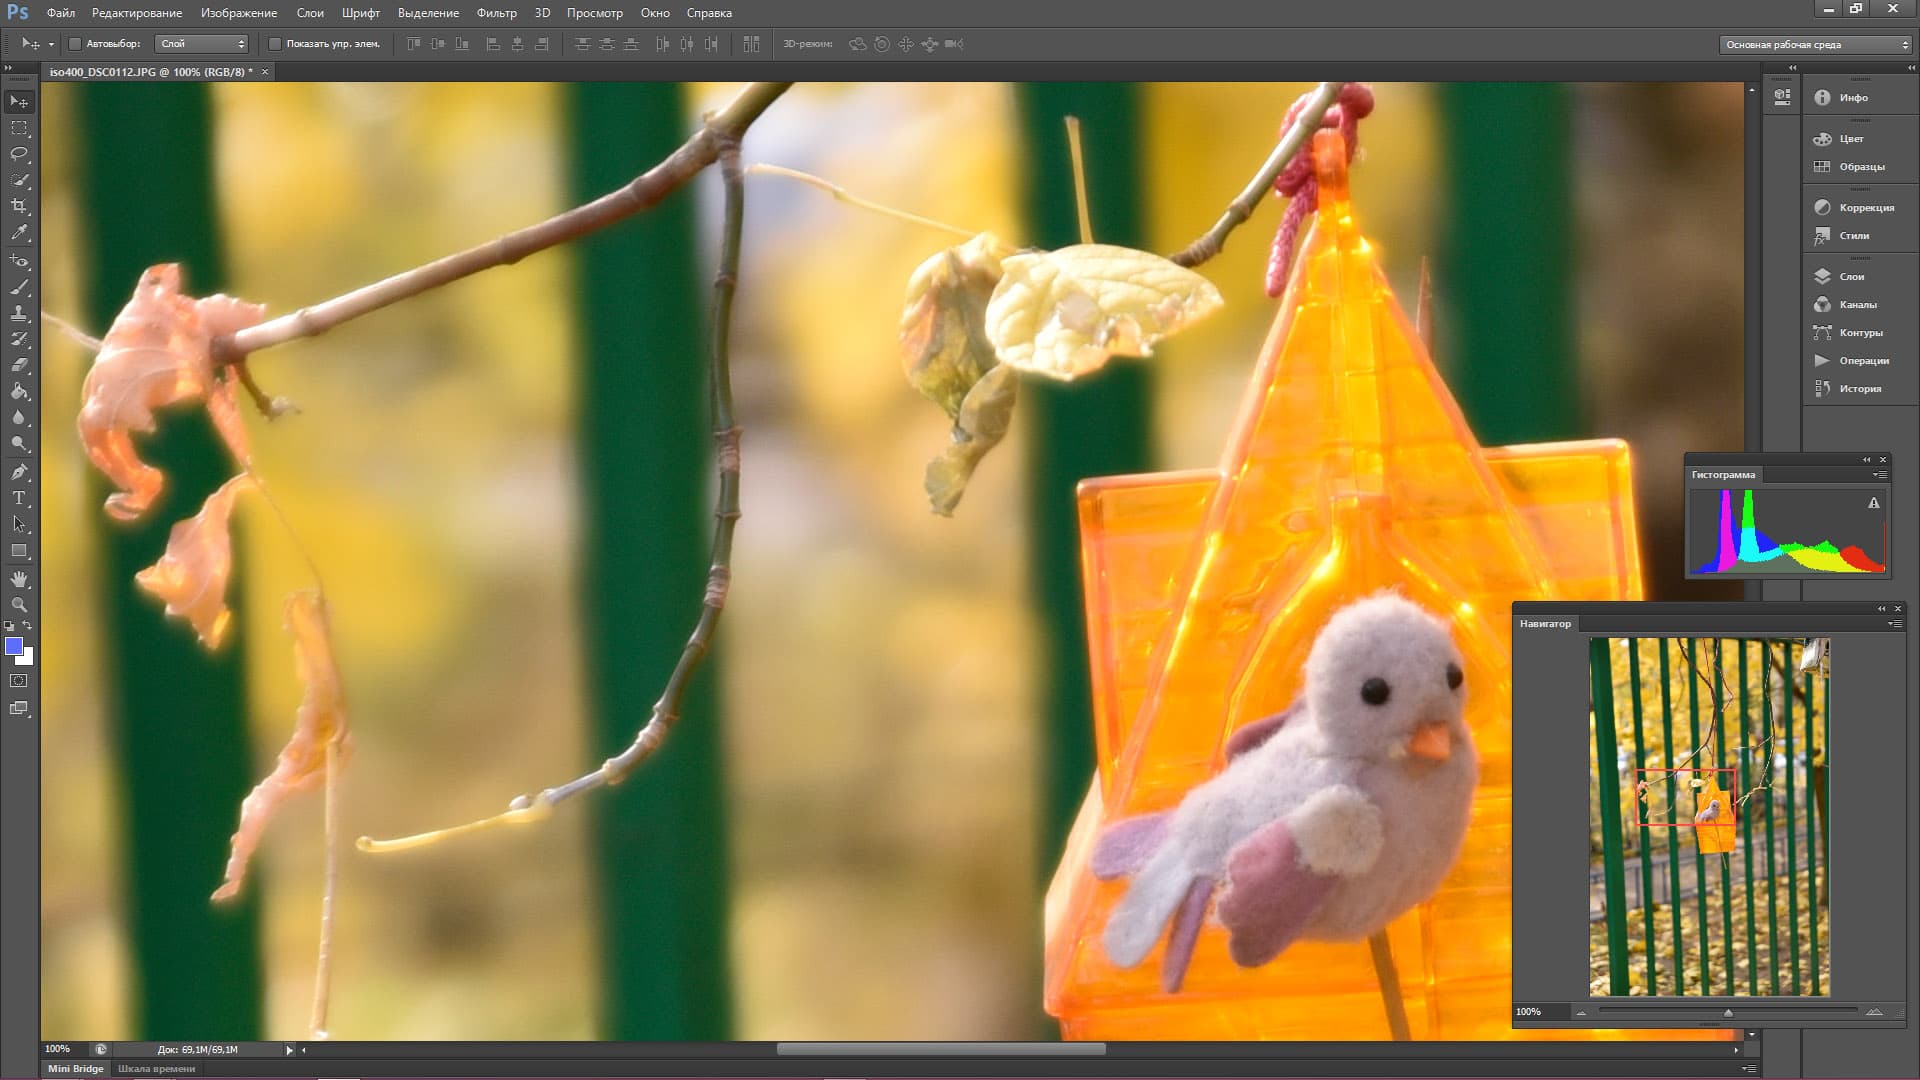Open the Изображение menu

(x=238, y=13)
